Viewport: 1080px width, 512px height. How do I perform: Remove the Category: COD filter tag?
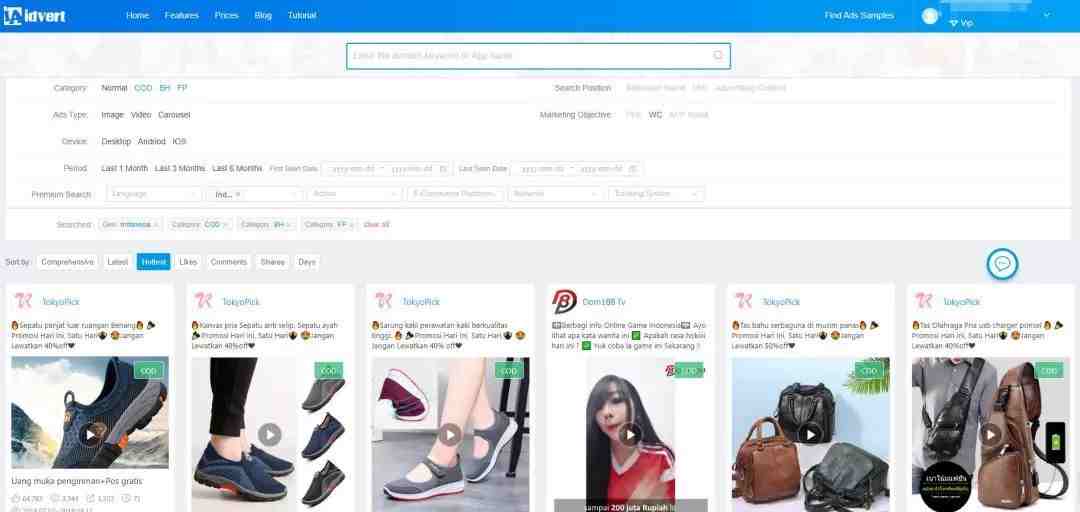(225, 225)
